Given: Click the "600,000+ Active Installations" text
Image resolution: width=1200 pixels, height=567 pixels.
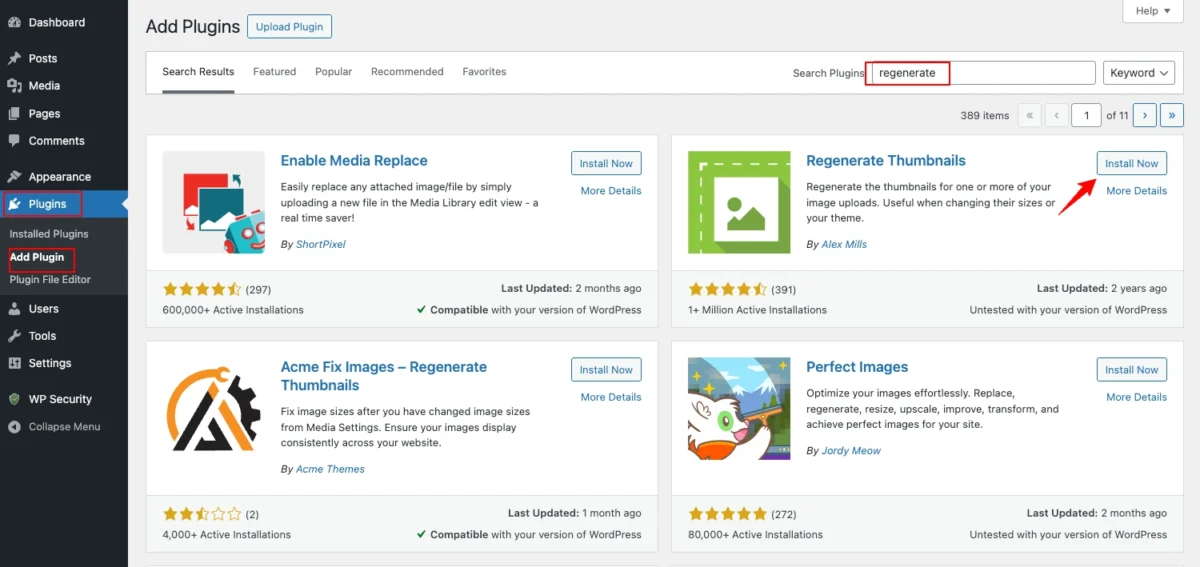Looking at the screenshot, I should (x=233, y=310).
